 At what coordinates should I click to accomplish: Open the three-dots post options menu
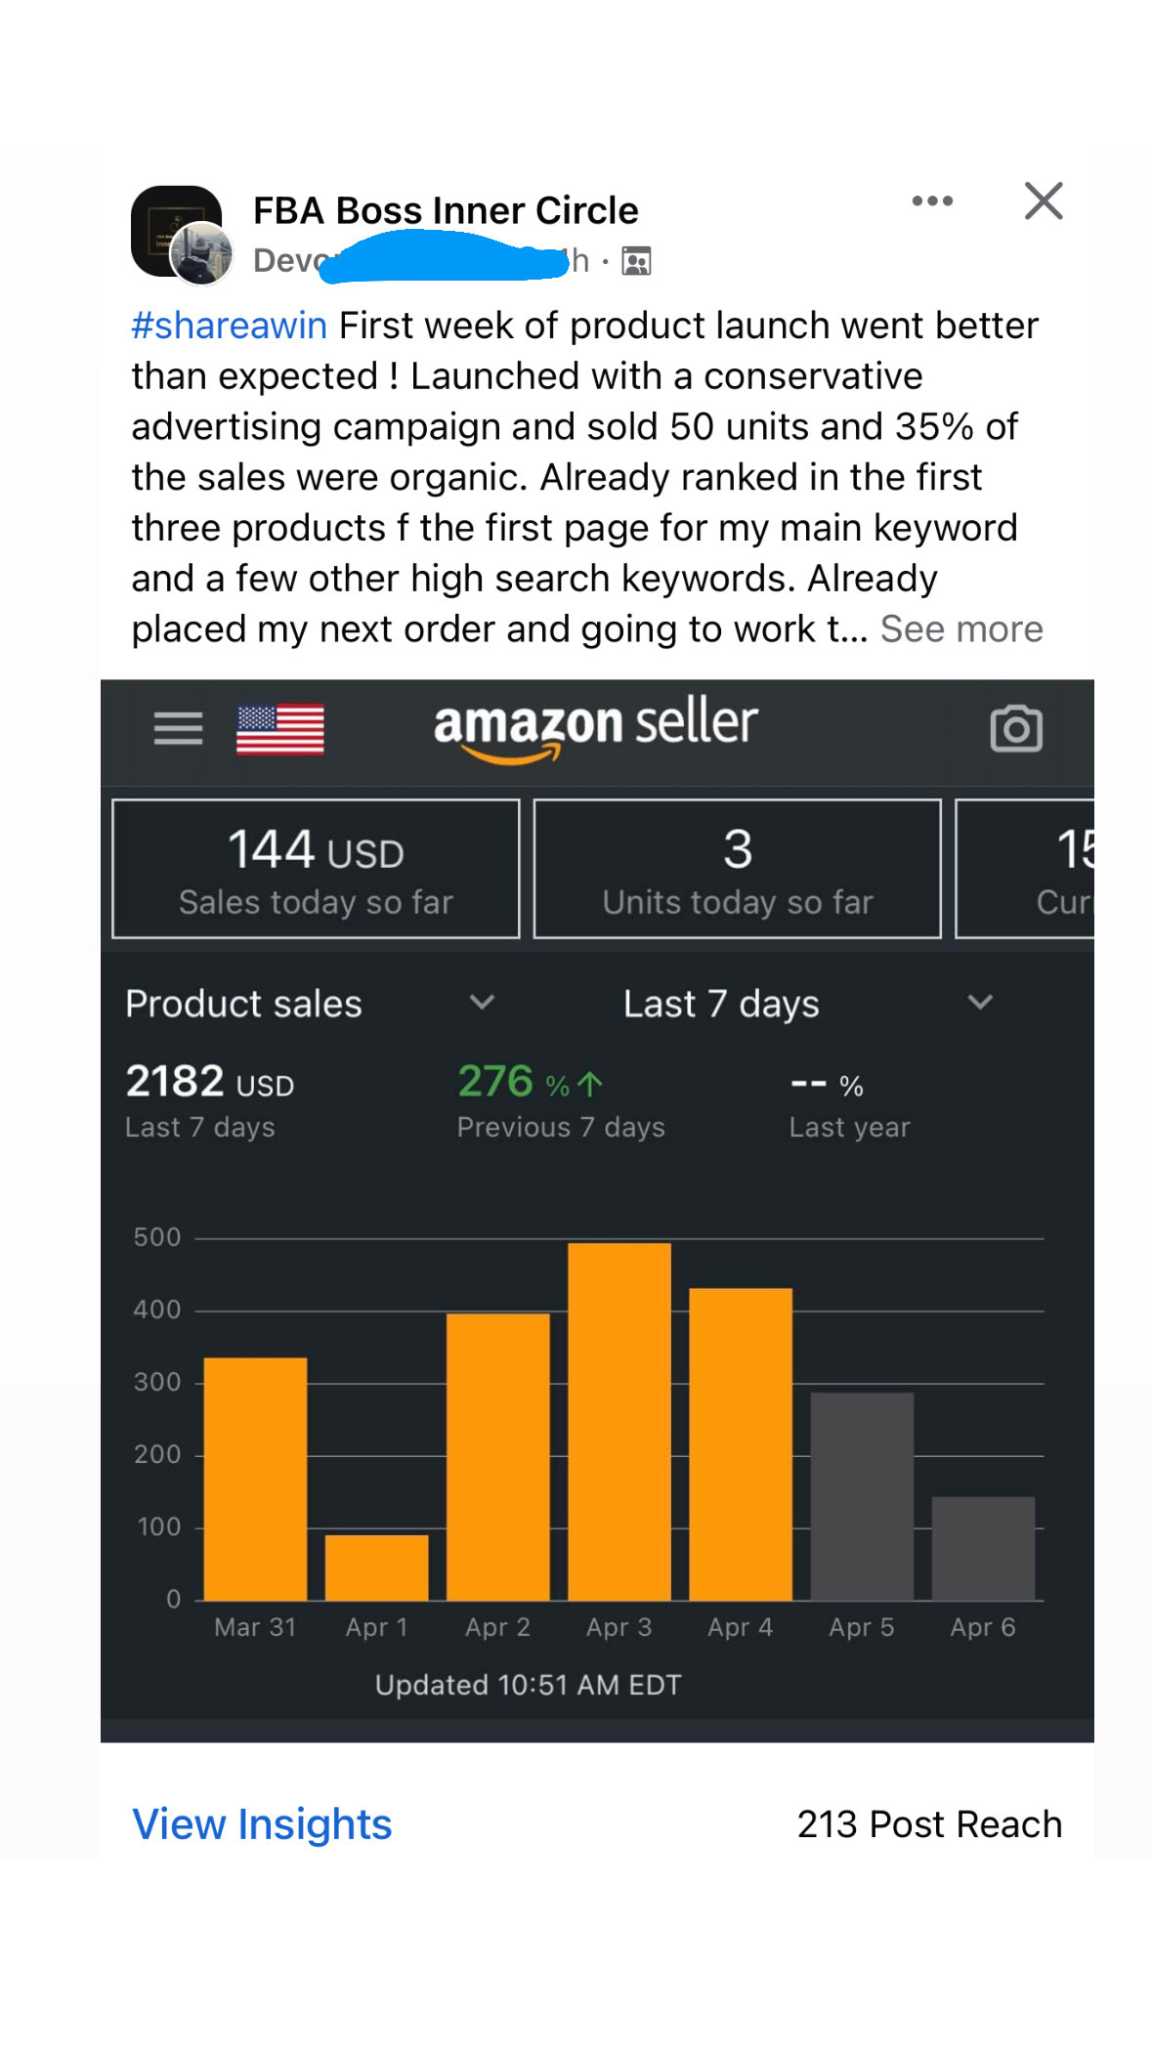coord(931,201)
